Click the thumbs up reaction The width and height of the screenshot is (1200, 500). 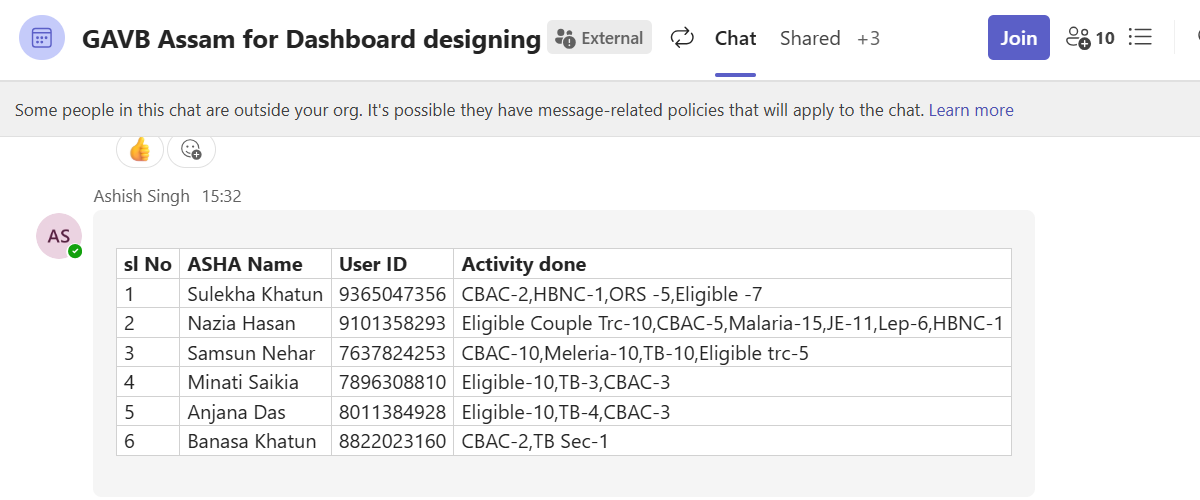tap(139, 150)
